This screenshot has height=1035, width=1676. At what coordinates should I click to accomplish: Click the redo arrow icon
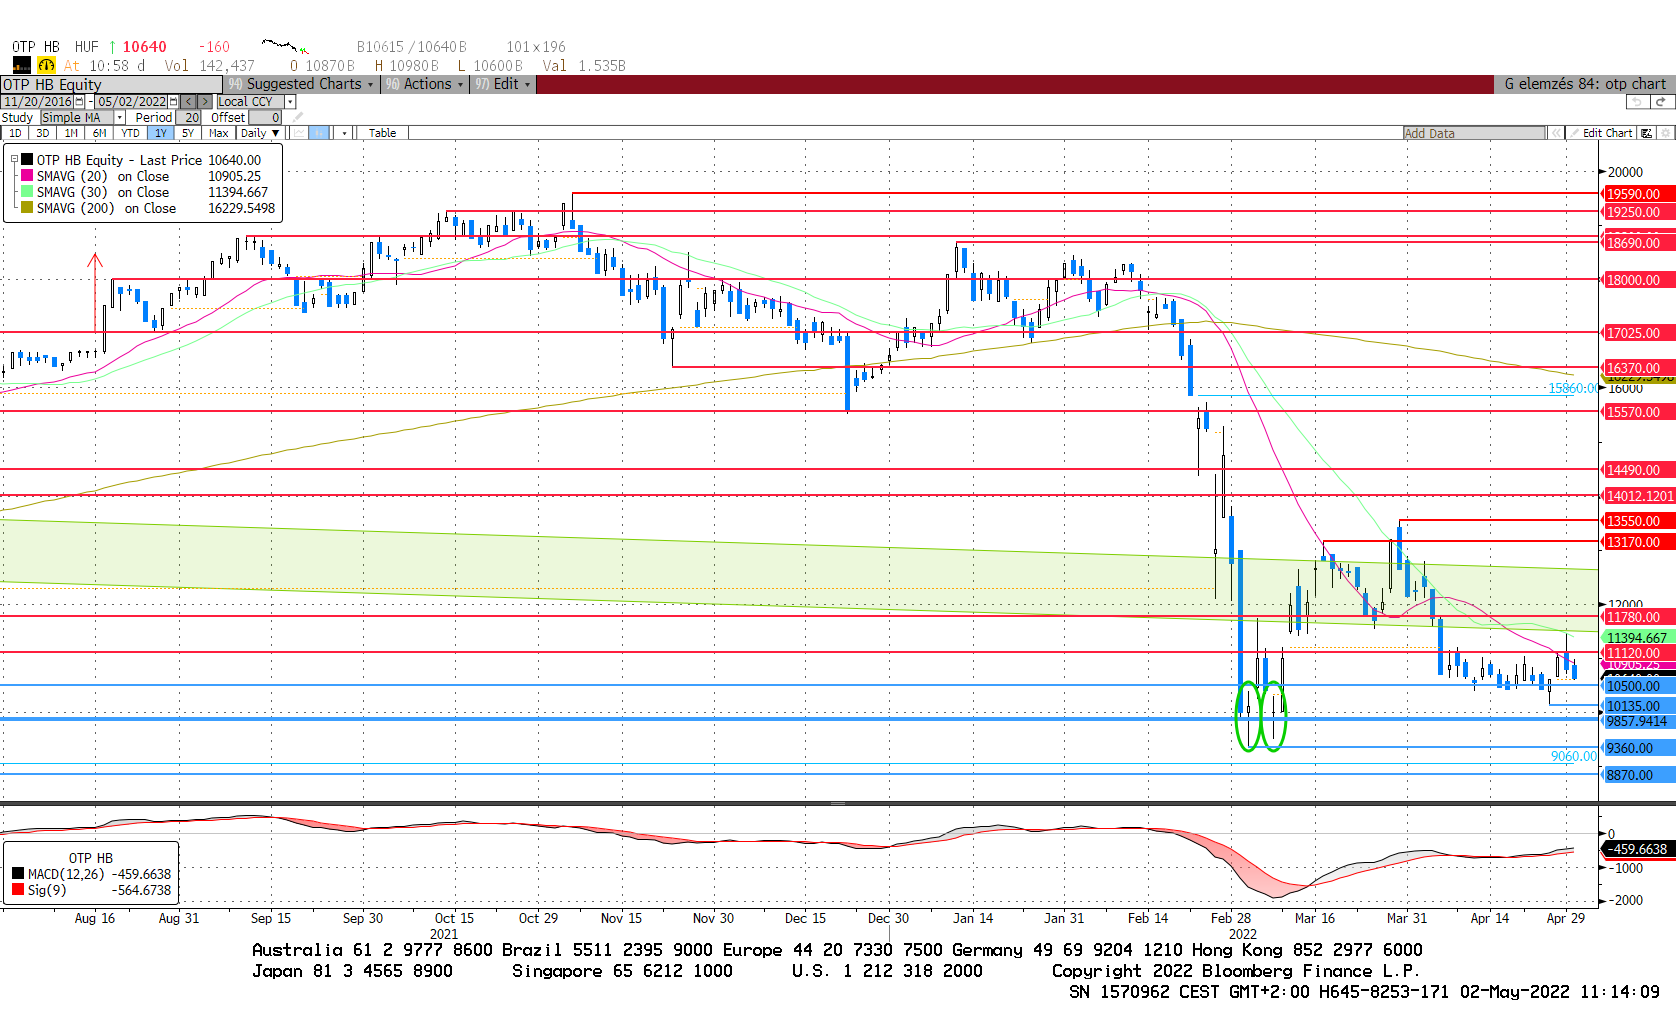pos(1661,102)
